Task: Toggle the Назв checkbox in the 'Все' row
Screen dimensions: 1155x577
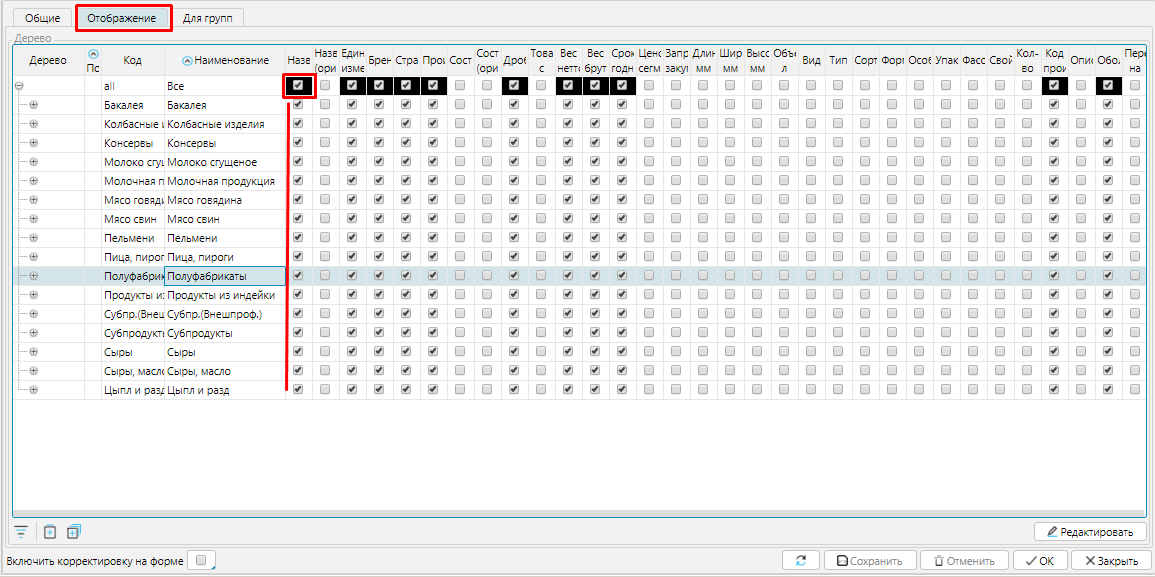Action: (298, 86)
